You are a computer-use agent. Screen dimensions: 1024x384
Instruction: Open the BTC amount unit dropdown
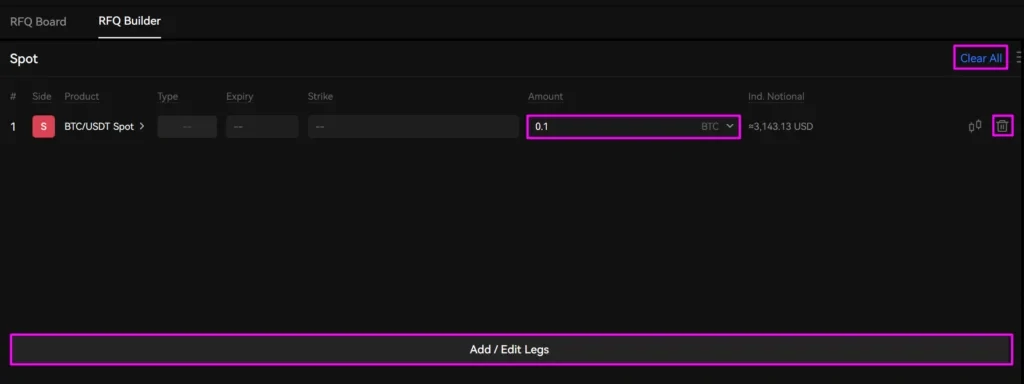[718, 127]
